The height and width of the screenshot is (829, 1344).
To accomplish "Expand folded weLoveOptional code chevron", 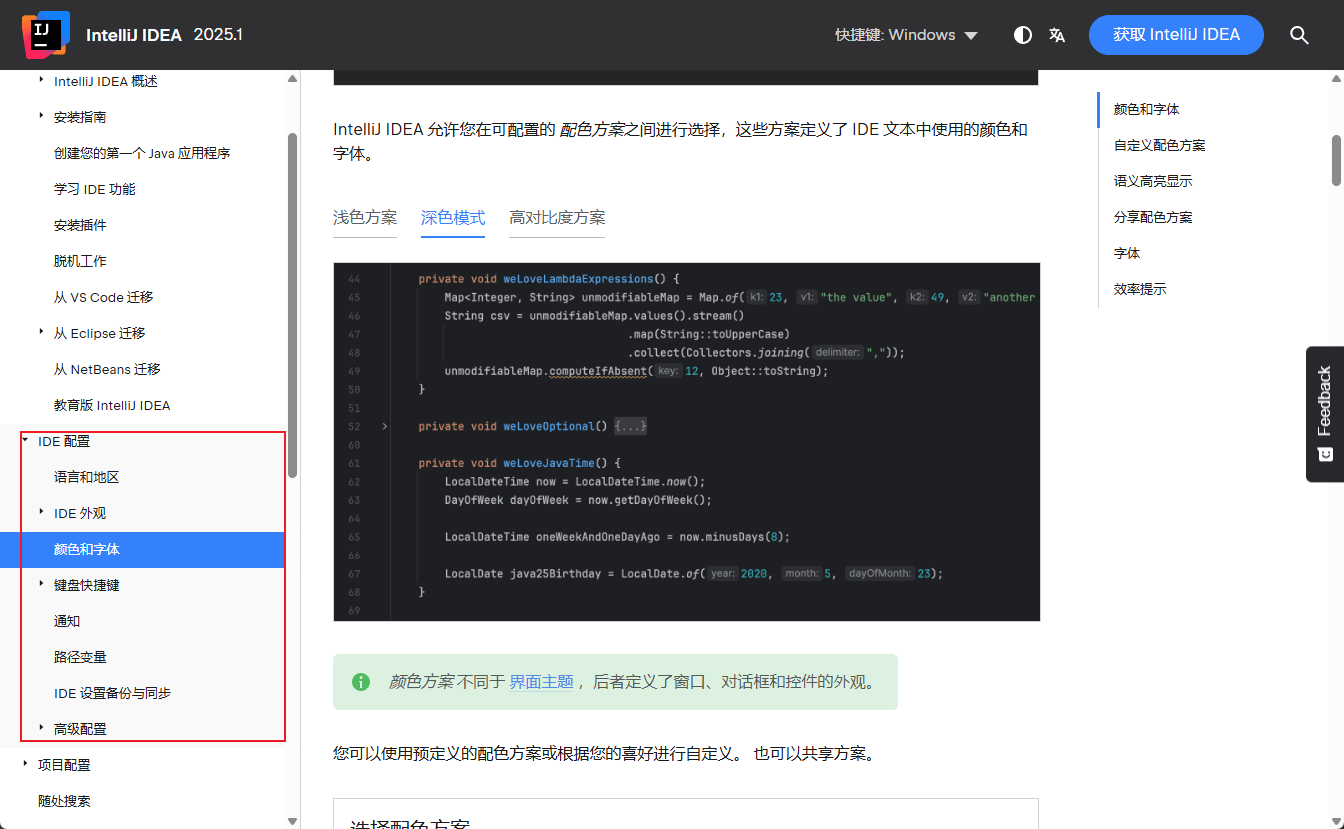I will tap(385, 426).
